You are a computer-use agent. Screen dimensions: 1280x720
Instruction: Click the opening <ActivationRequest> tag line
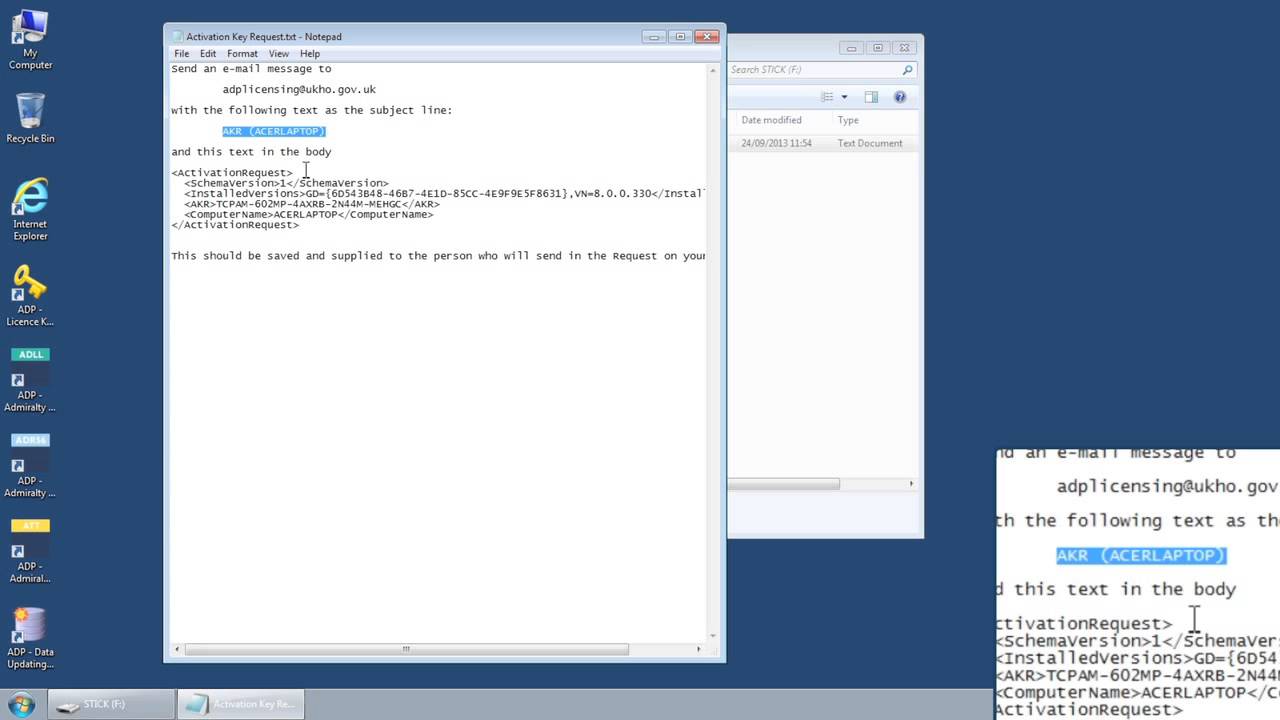pyautogui.click(x=232, y=173)
